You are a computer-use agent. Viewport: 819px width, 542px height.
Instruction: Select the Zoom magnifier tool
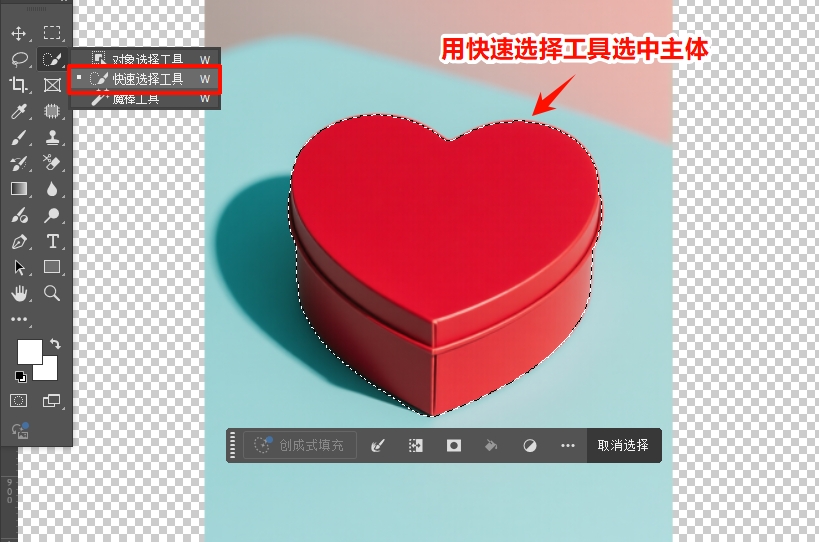point(52,293)
